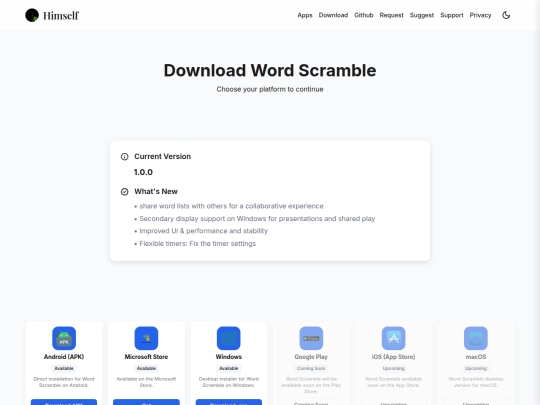The height and width of the screenshot is (405, 540).
Task: Click the Available badge under Microsoft Store
Action: 146,368
